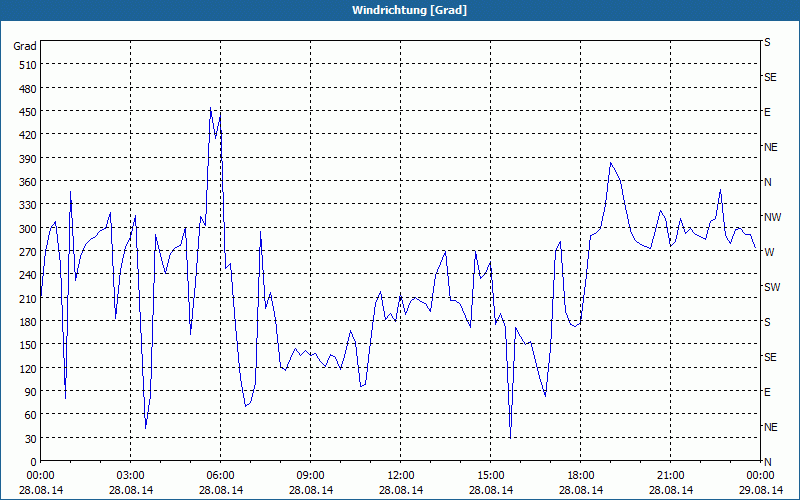
Task: Select the W compass label
Action: pos(769,252)
